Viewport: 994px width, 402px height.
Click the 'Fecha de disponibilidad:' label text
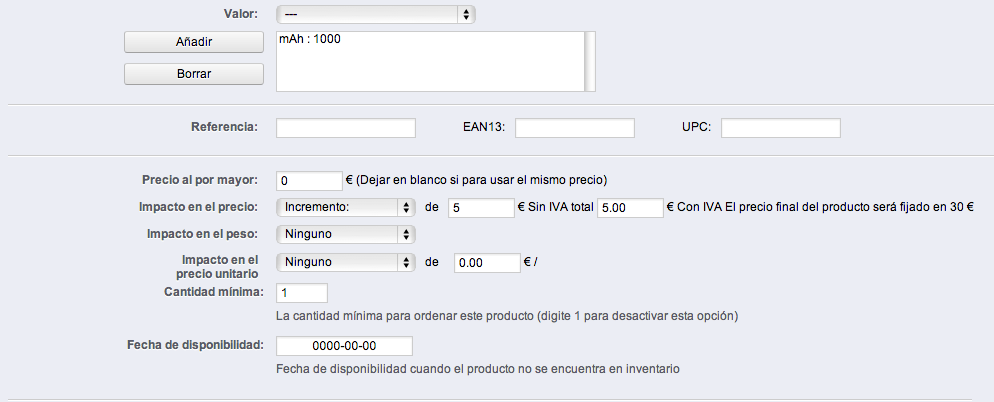194,345
